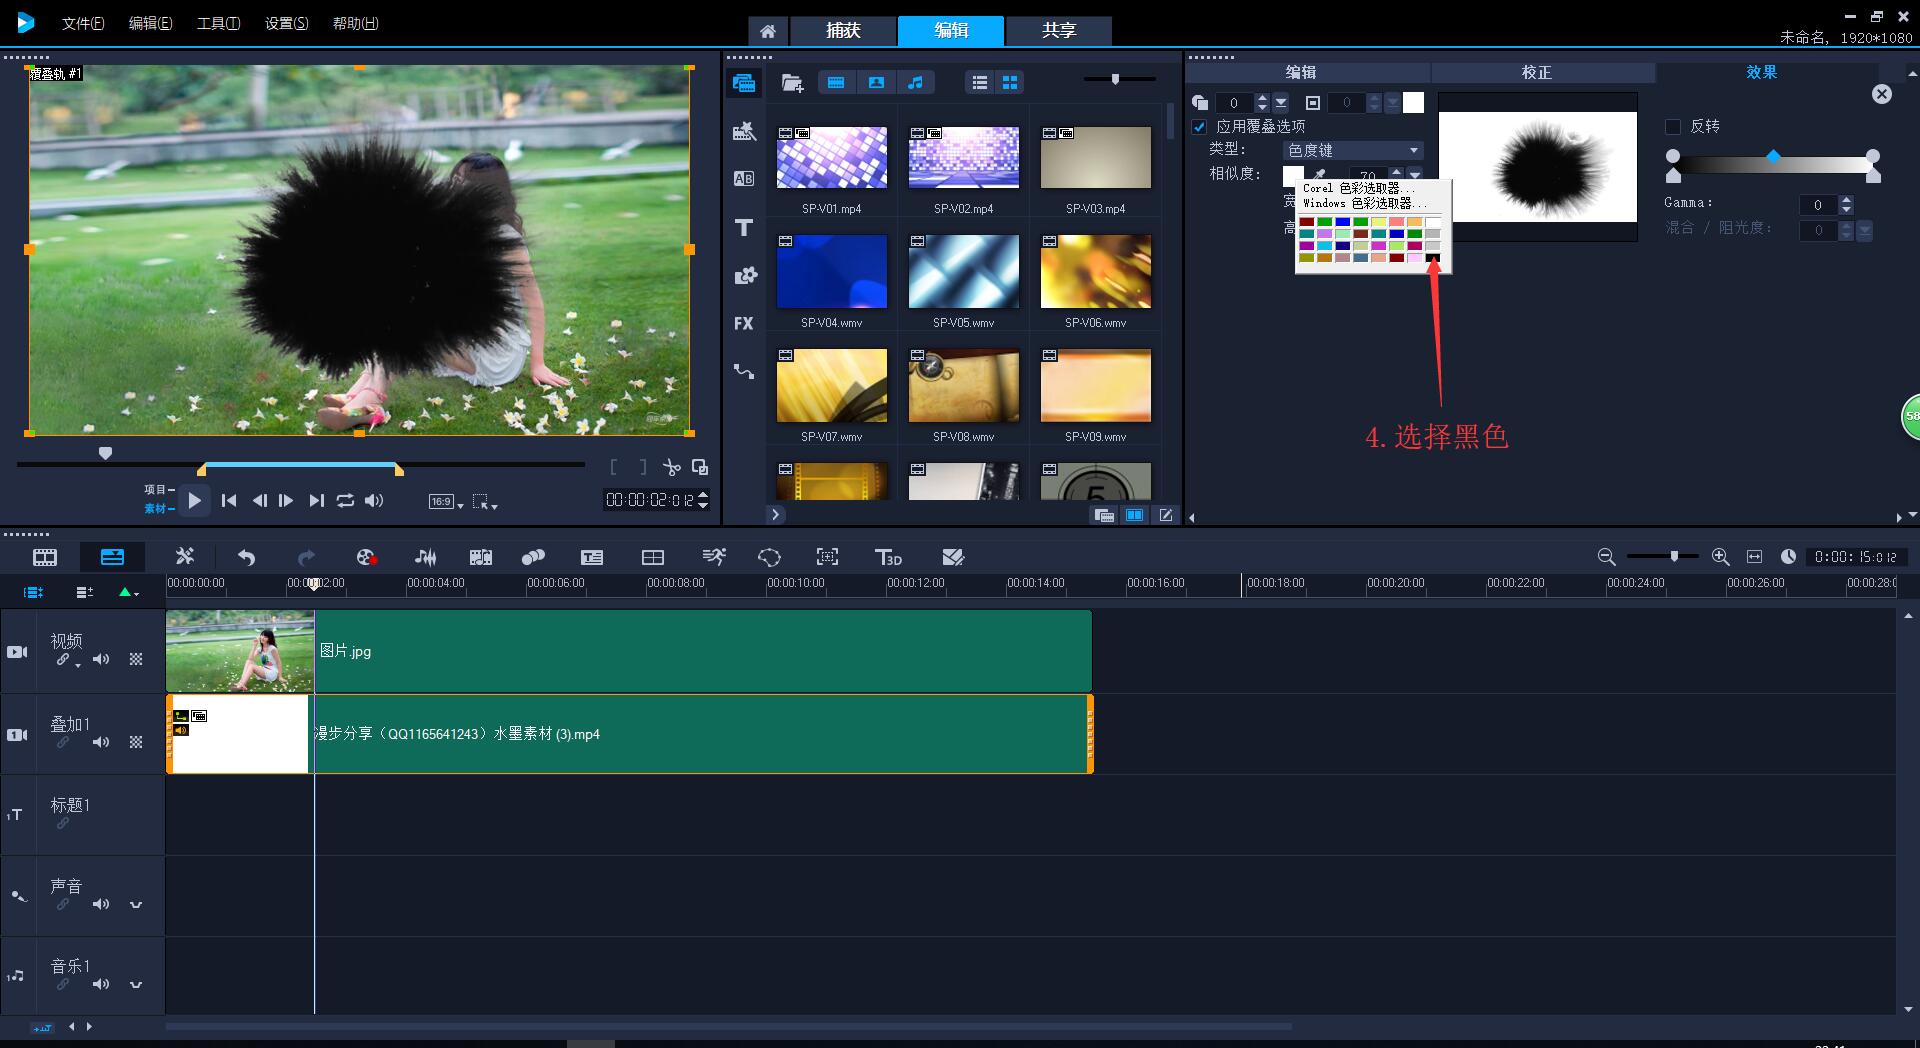1920x1048 pixels.
Task: Toggle photo media filter in library
Action: (x=876, y=82)
